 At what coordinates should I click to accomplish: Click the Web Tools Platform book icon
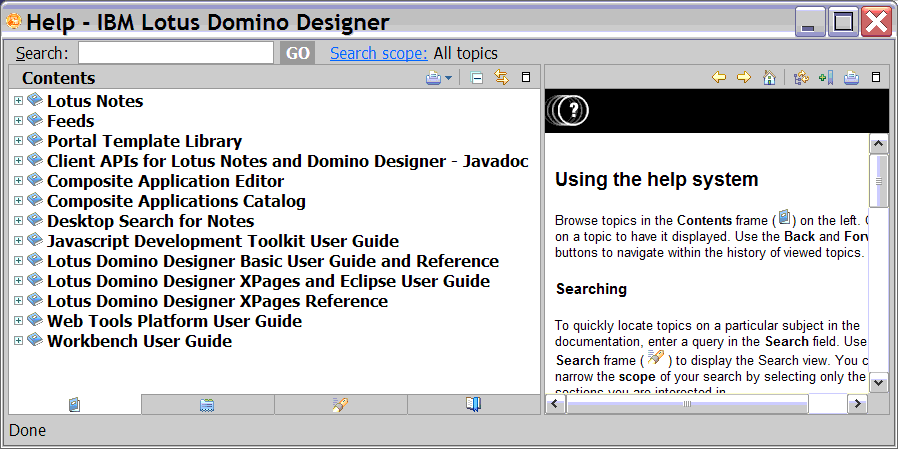[x=35, y=320]
